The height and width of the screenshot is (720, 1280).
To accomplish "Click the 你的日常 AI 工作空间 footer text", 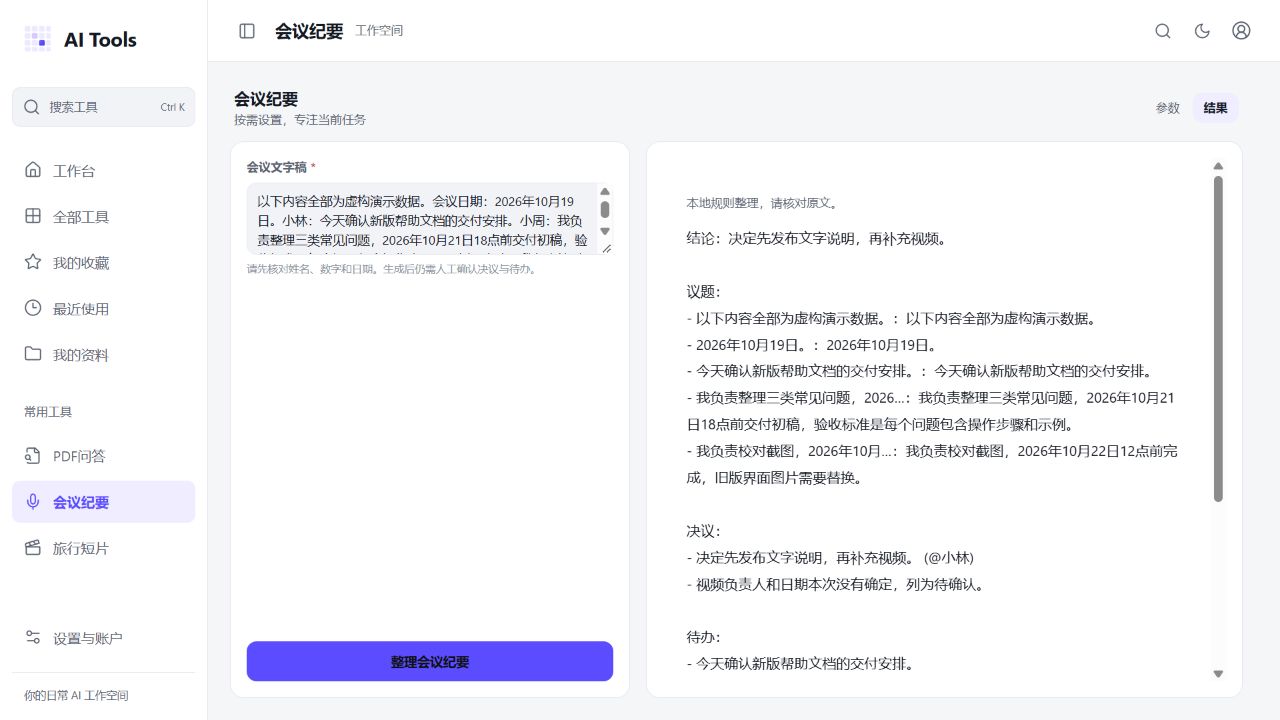I will click(x=76, y=696).
